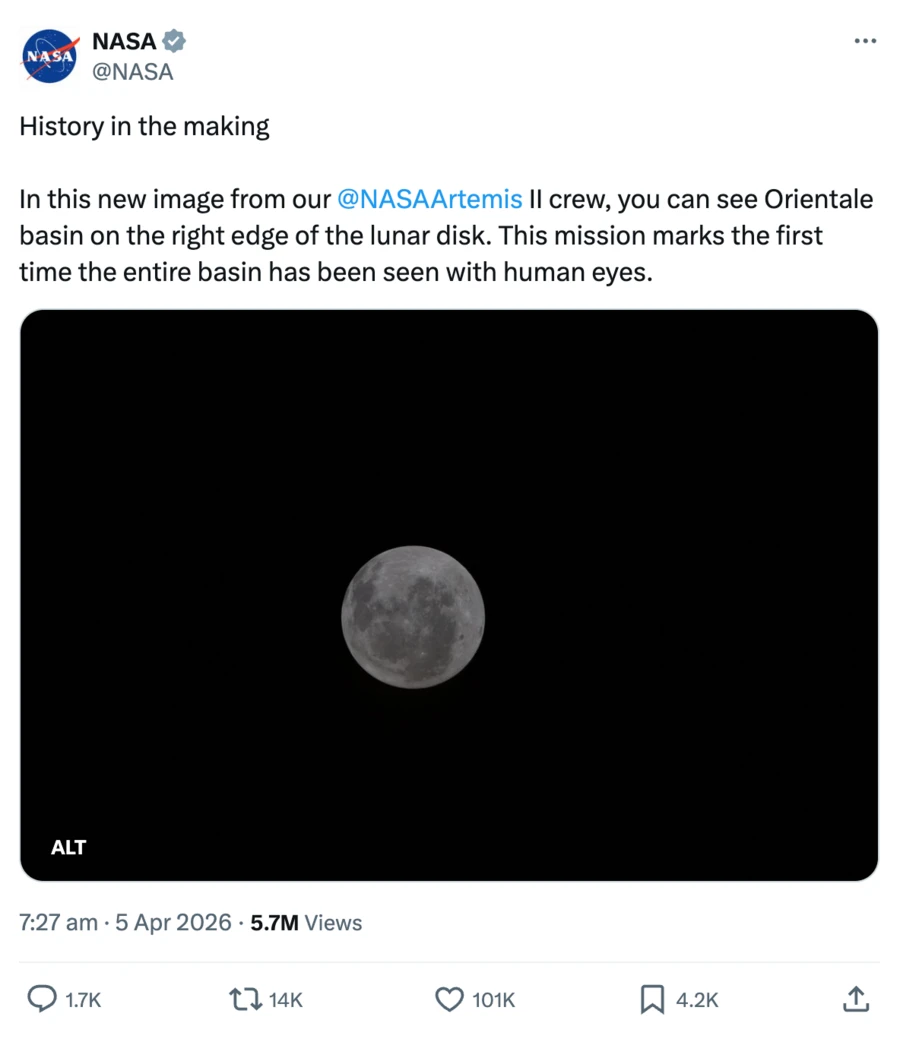Click the NASA display name

click(x=124, y=42)
